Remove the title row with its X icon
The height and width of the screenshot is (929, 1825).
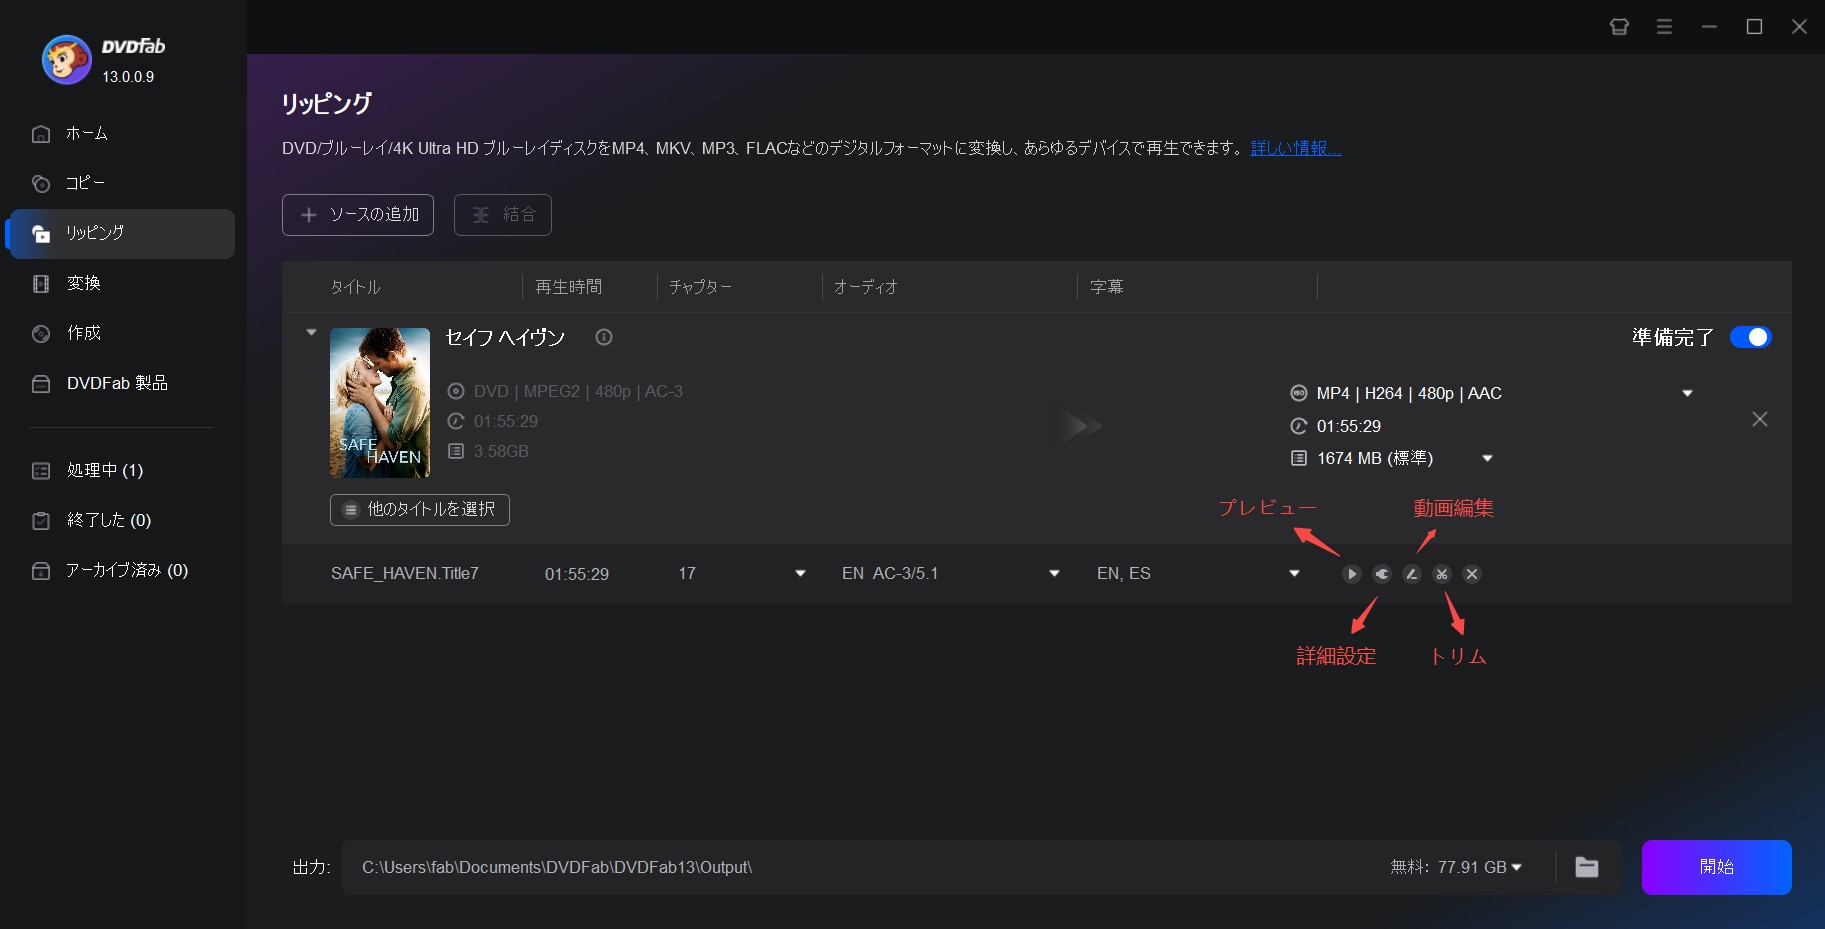(1471, 574)
